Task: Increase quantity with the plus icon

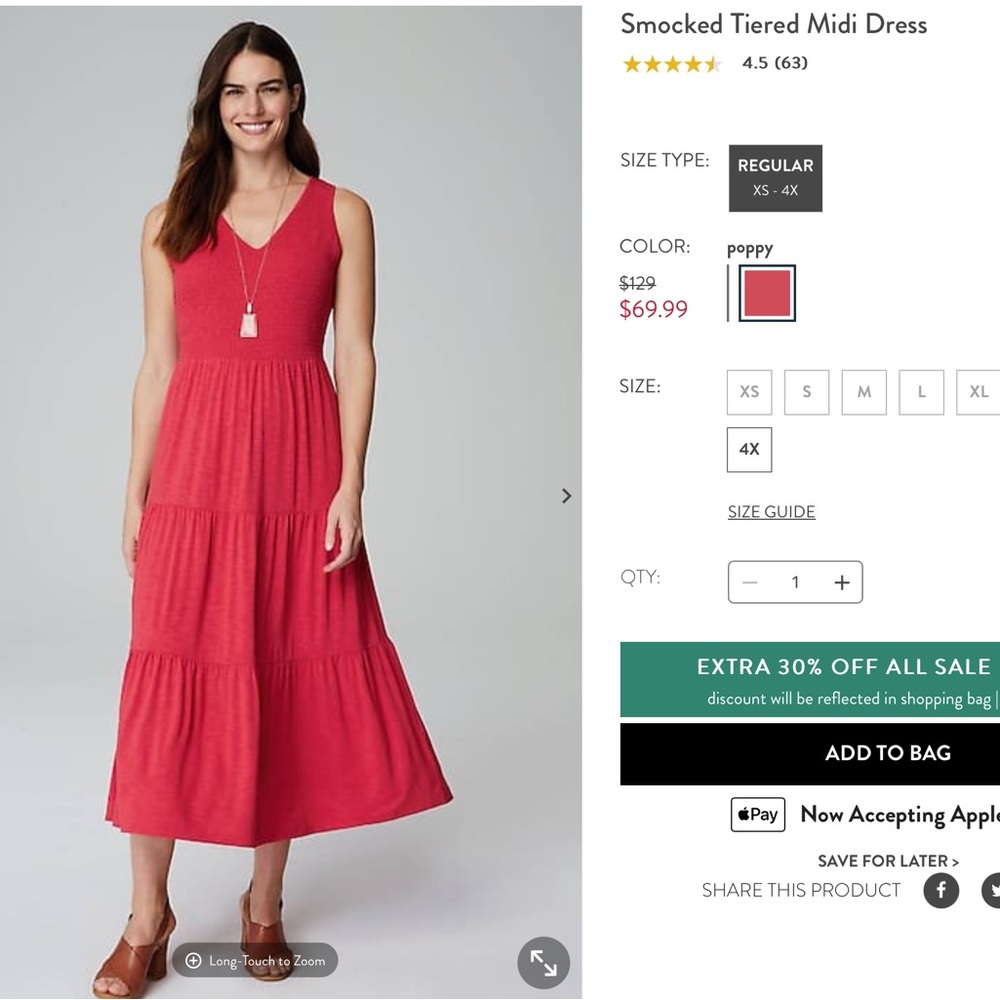Action: coord(842,582)
